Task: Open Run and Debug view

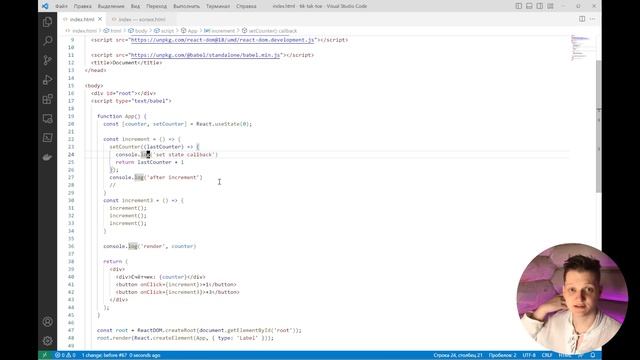Action: coord(47,80)
